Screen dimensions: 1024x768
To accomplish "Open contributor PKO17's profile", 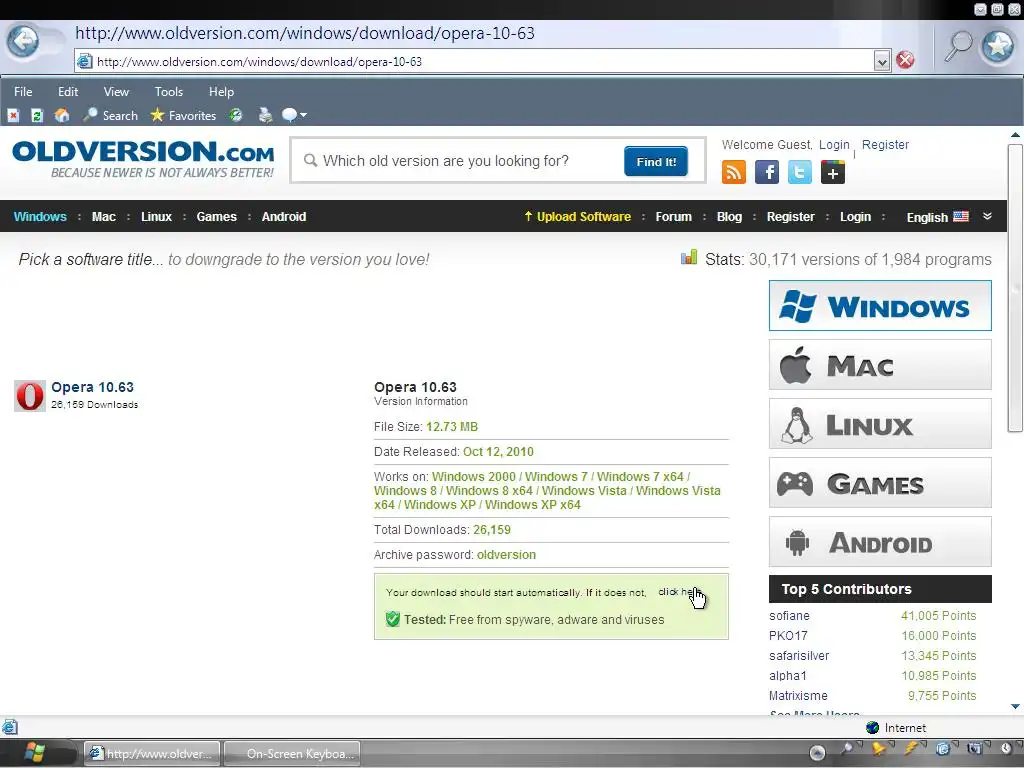I will point(788,635).
